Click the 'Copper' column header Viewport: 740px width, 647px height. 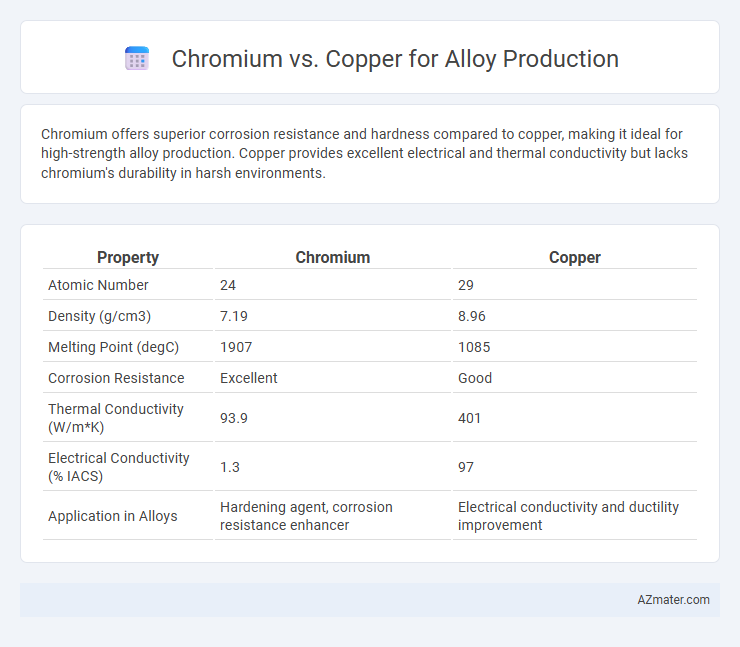pos(574,257)
